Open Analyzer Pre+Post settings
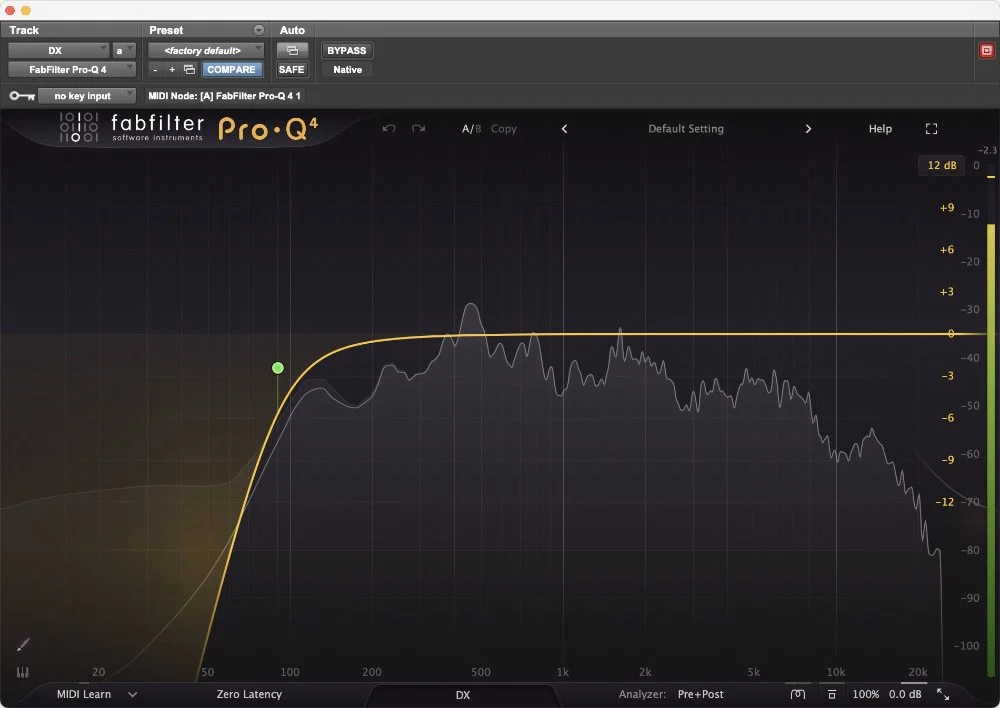Image resolution: width=1000 pixels, height=708 pixels. coord(700,694)
